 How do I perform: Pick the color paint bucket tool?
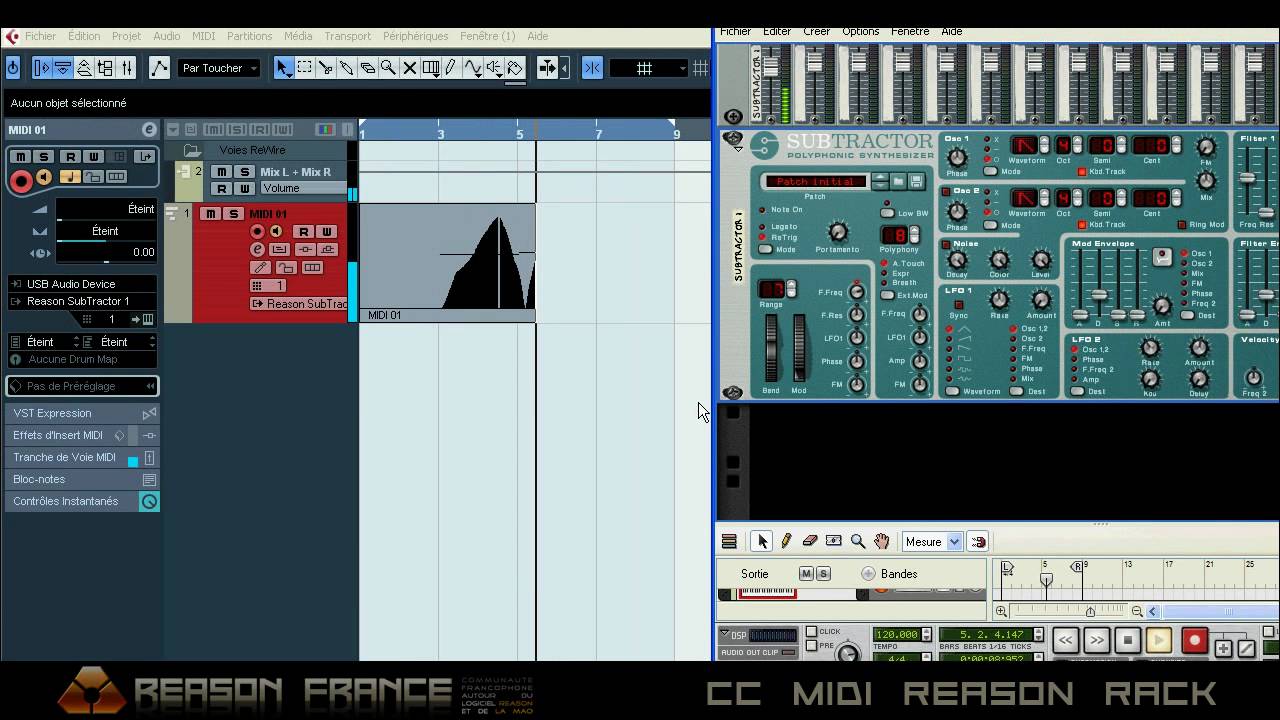514,68
